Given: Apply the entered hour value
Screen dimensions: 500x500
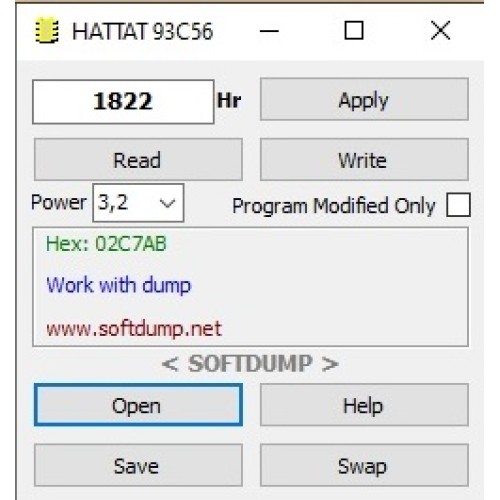Looking at the screenshot, I should (364, 99).
